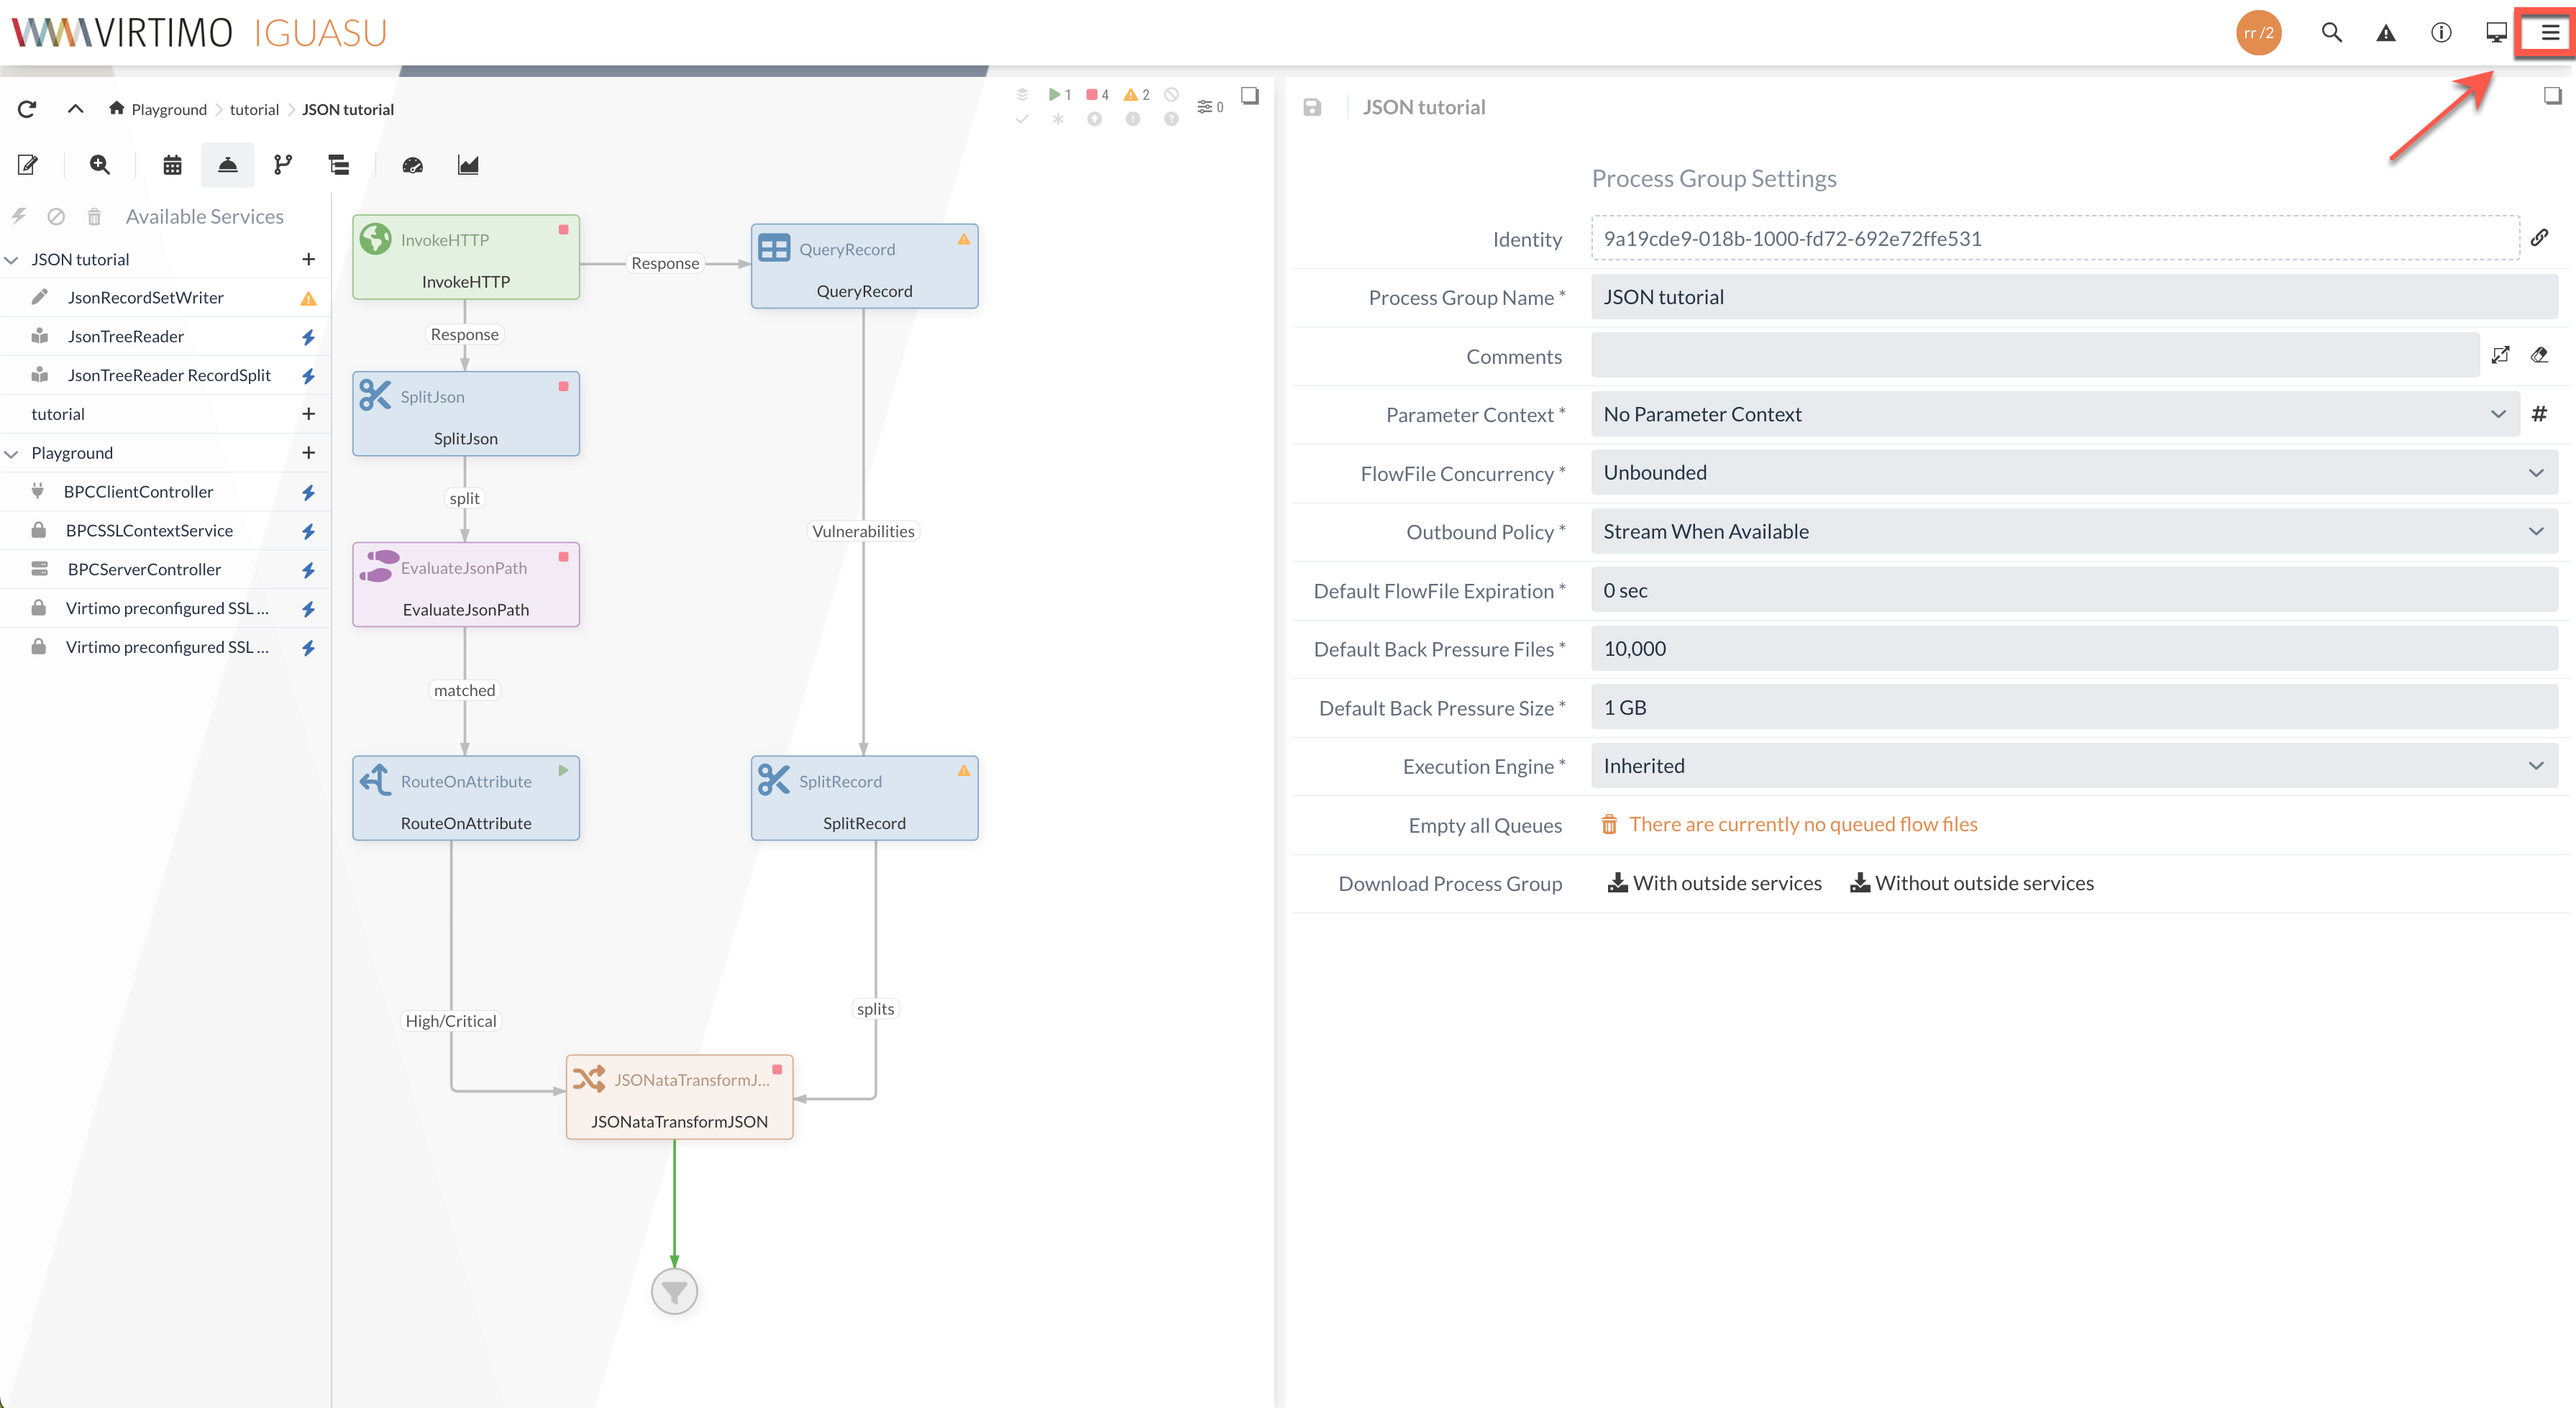Click the Process Group Name field
The width and height of the screenshot is (2576, 1408).
point(2073,297)
